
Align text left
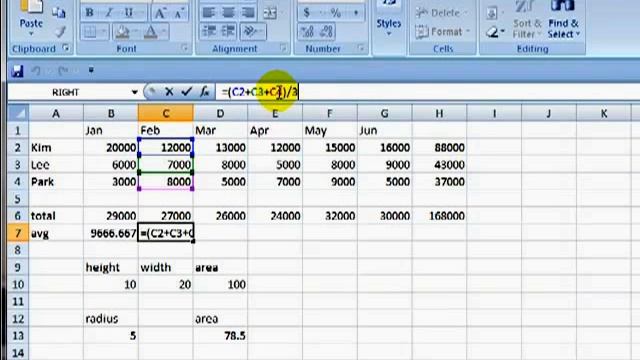pos(209,13)
